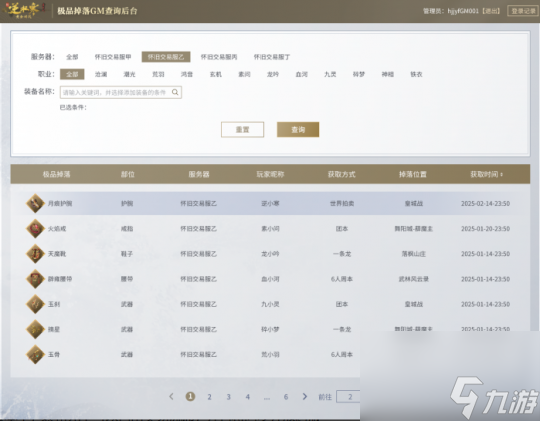Screen dimensions: 540x421
Task: Click player name 荒小羽
Action: point(270,354)
